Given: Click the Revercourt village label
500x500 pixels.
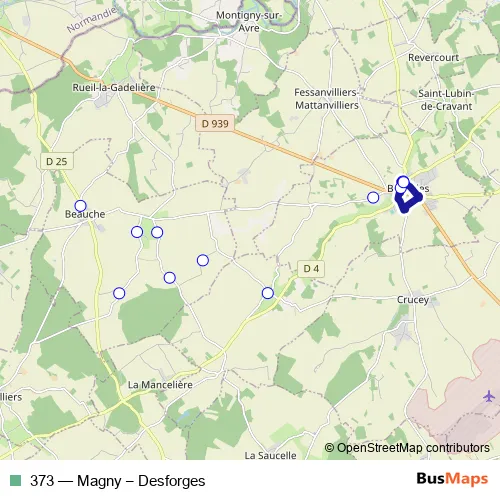Looking at the screenshot, I should coord(433,57).
